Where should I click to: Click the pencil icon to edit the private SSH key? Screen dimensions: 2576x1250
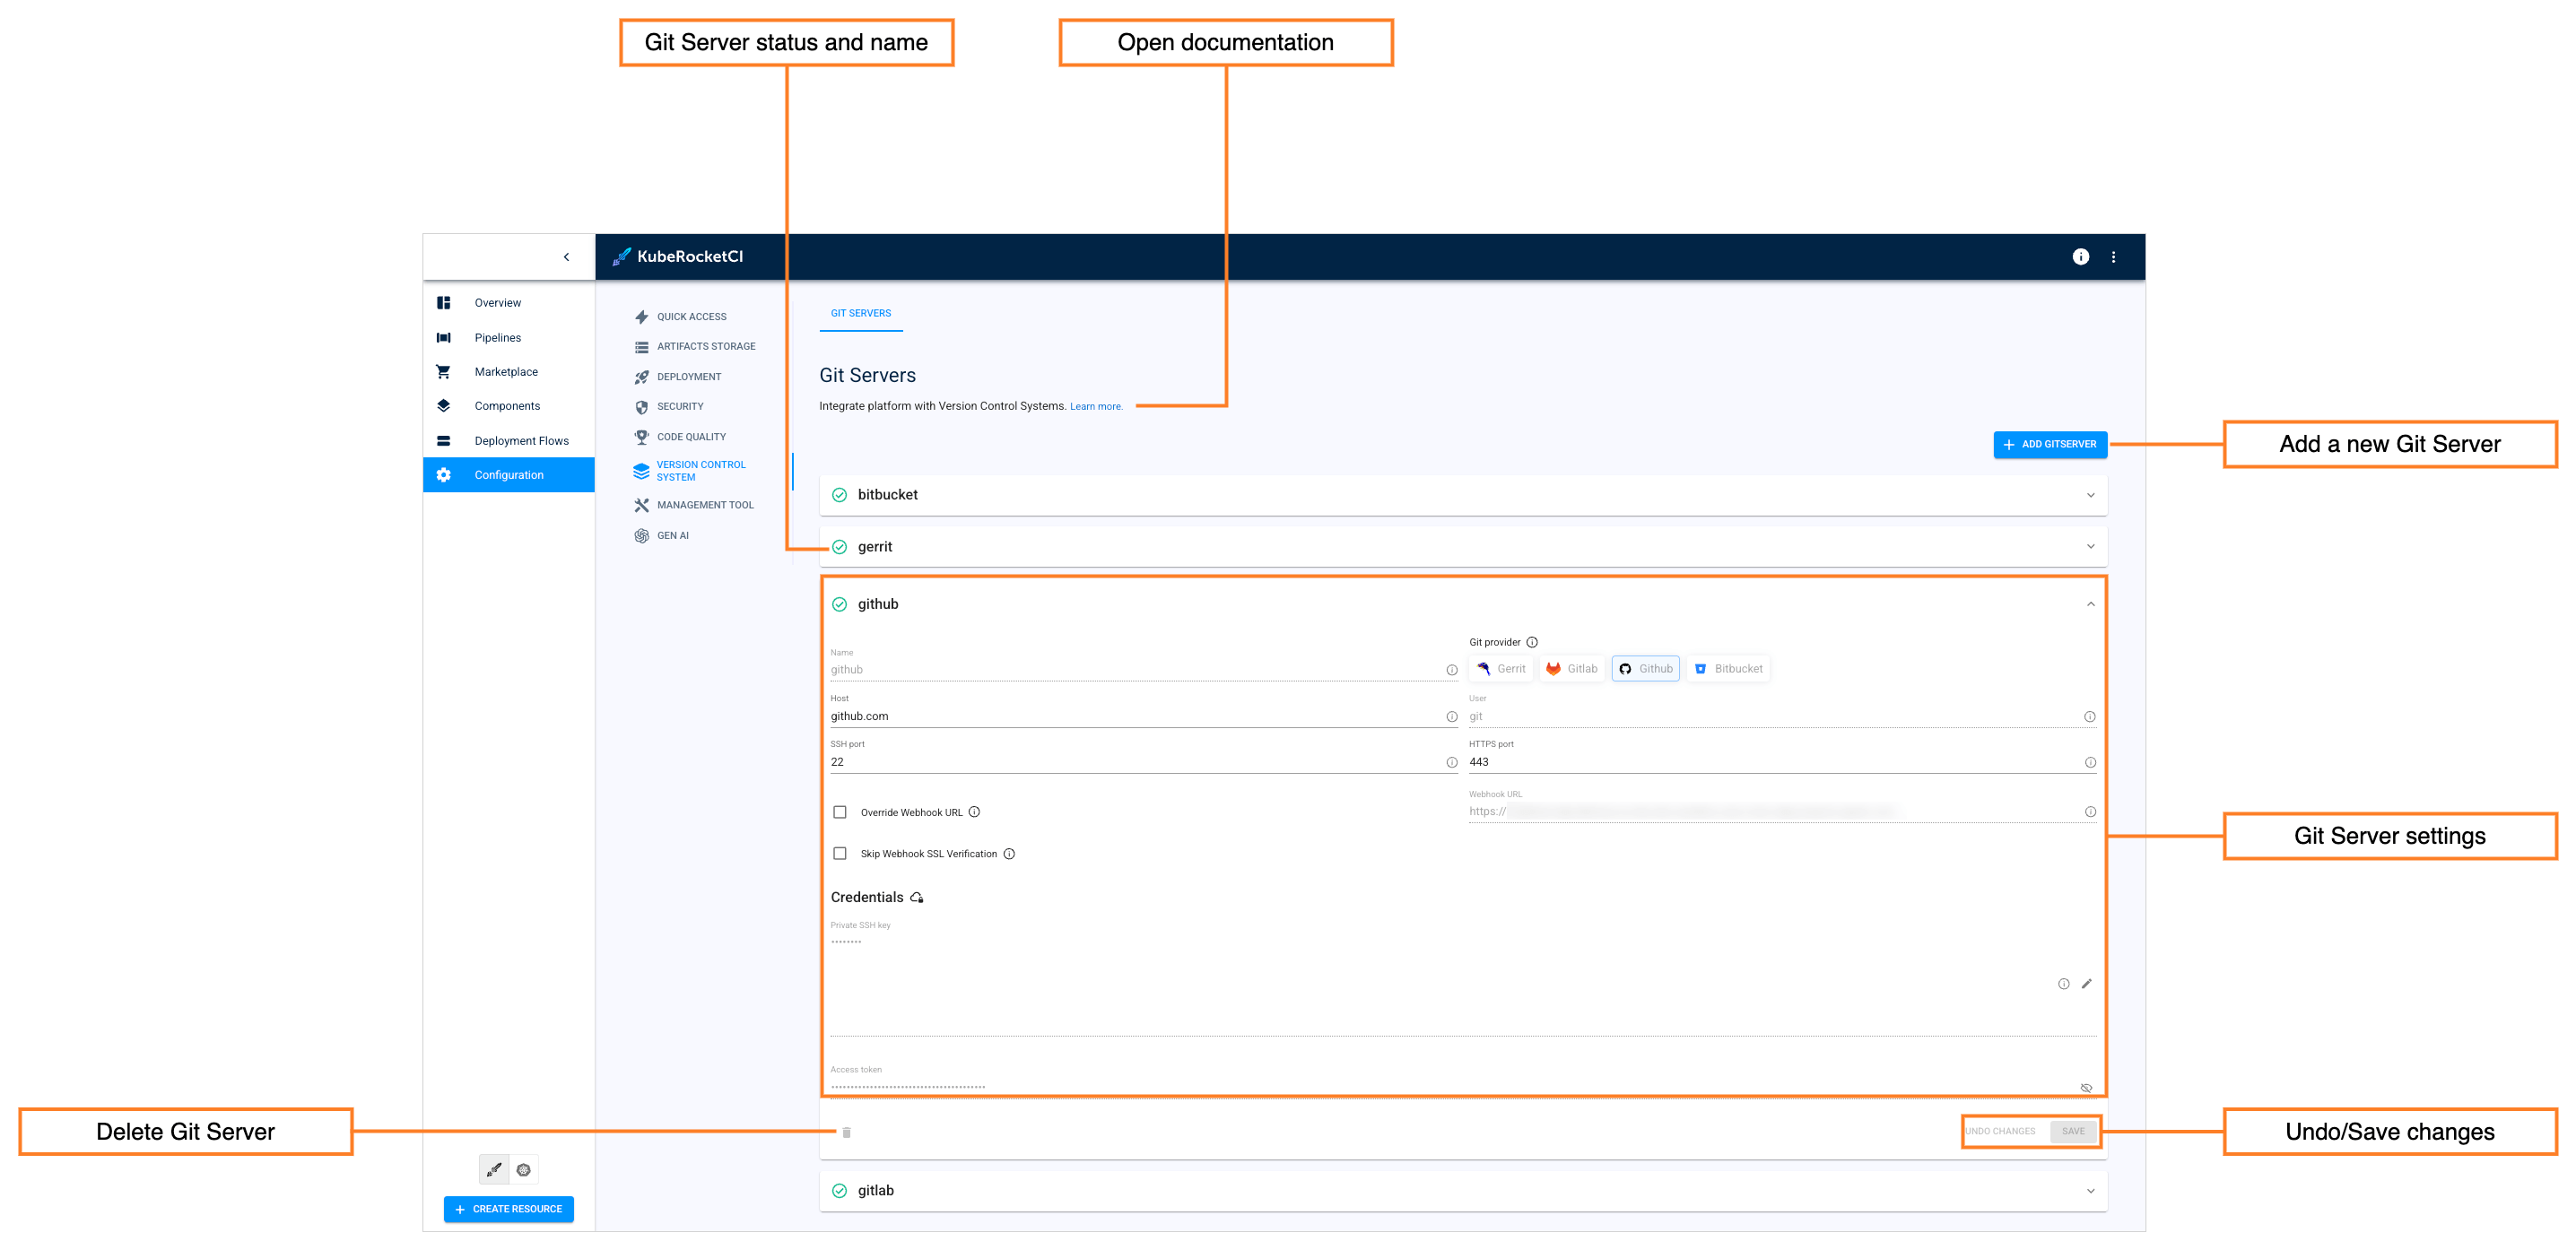pyautogui.click(x=2086, y=984)
